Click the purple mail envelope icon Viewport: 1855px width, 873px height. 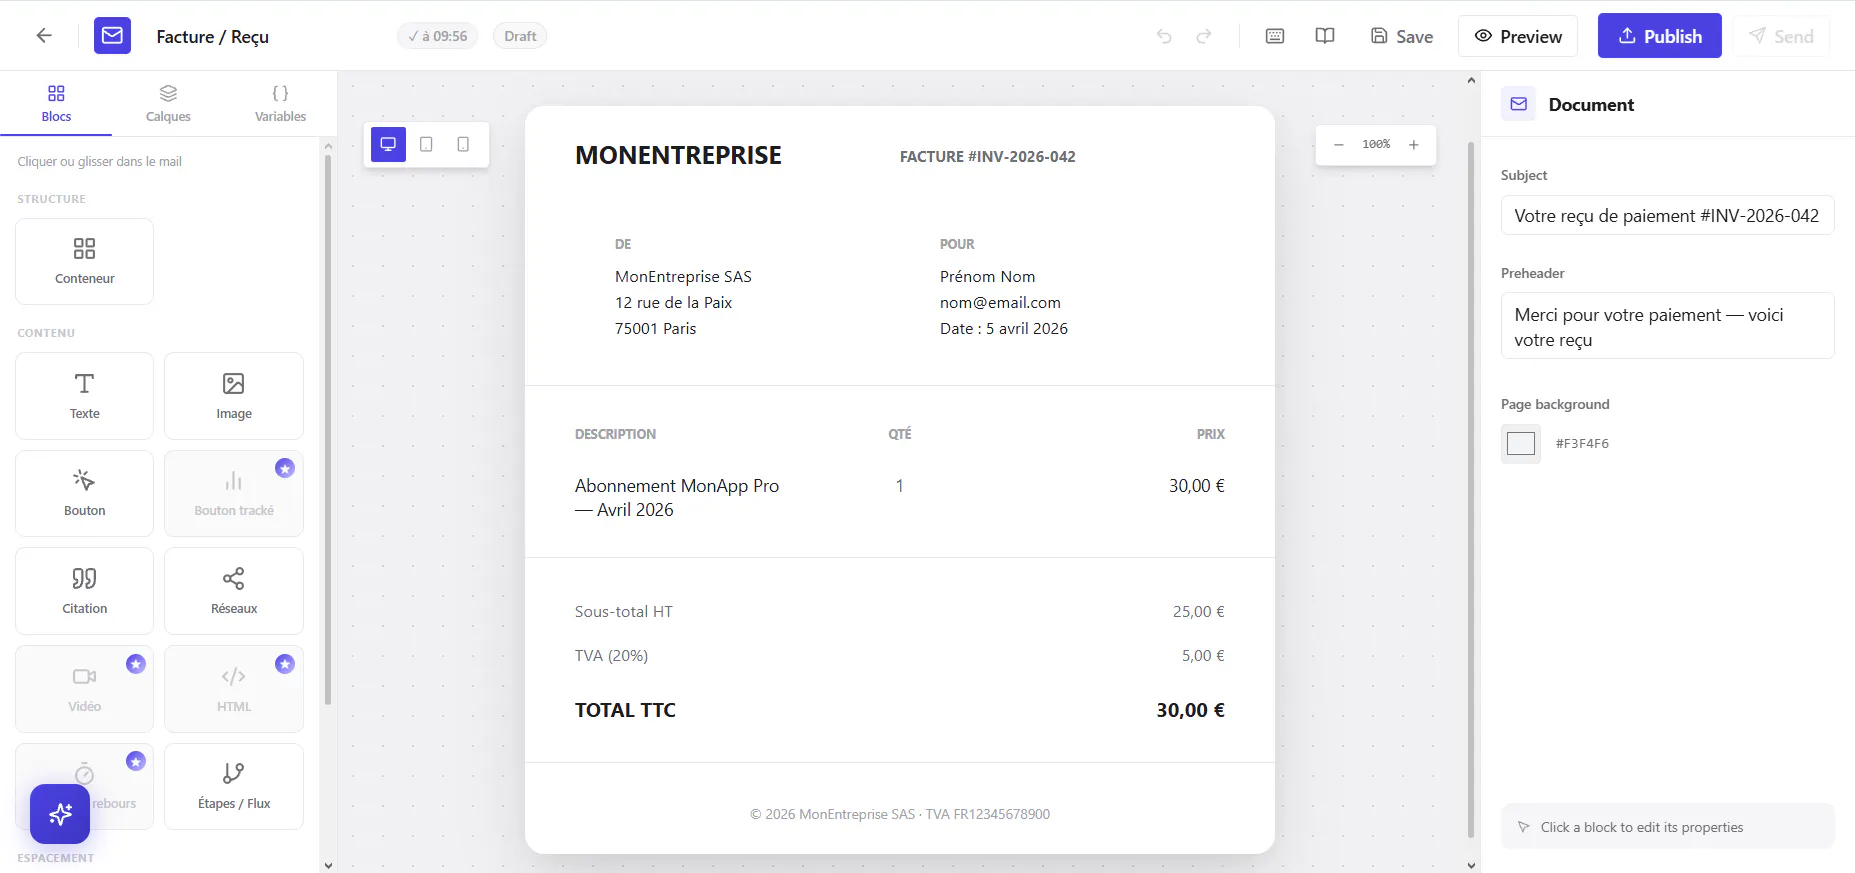tap(112, 36)
